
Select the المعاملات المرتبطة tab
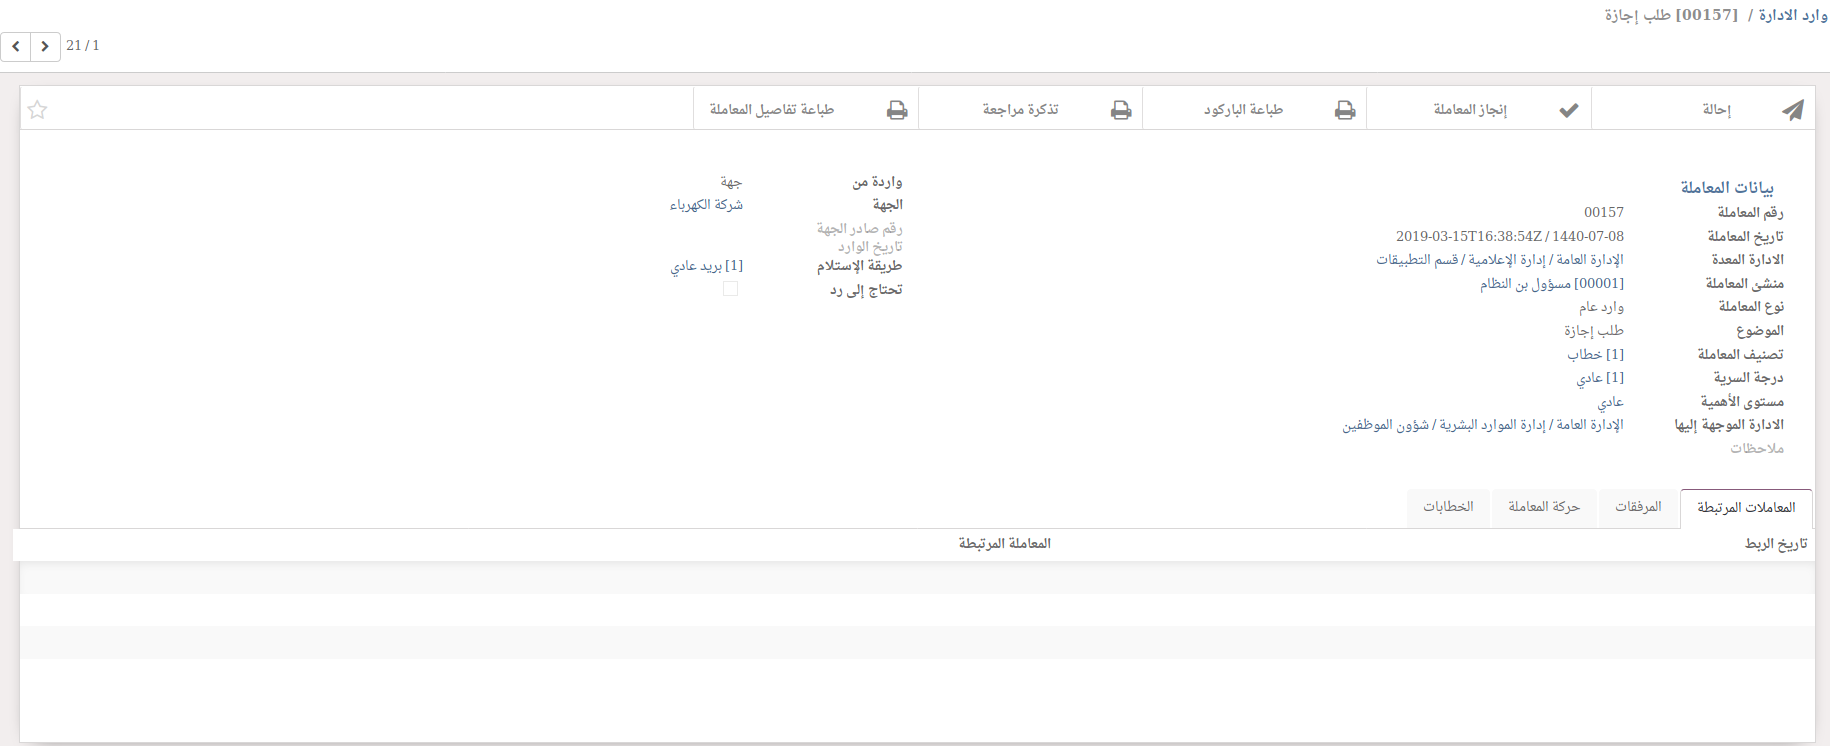click(1745, 508)
